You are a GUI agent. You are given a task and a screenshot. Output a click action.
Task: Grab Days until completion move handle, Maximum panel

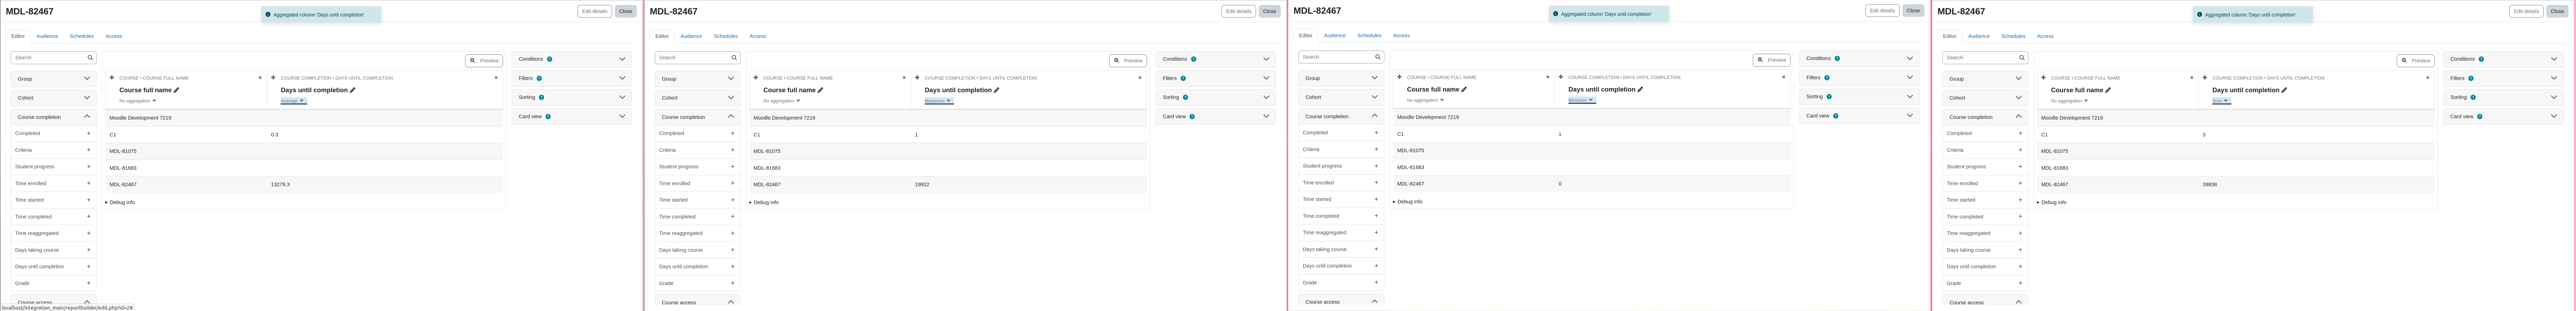[917, 78]
